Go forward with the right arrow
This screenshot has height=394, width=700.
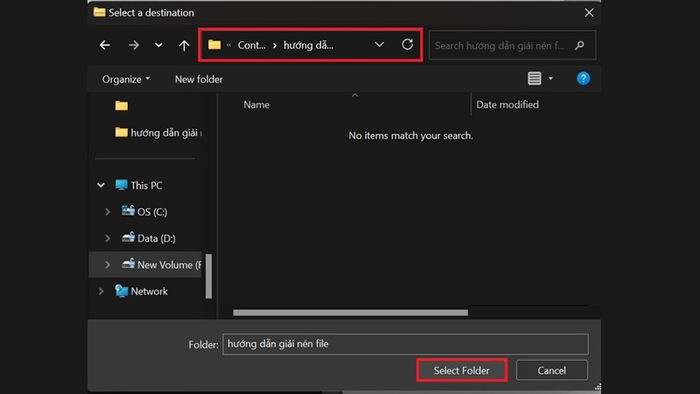[133, 45]
